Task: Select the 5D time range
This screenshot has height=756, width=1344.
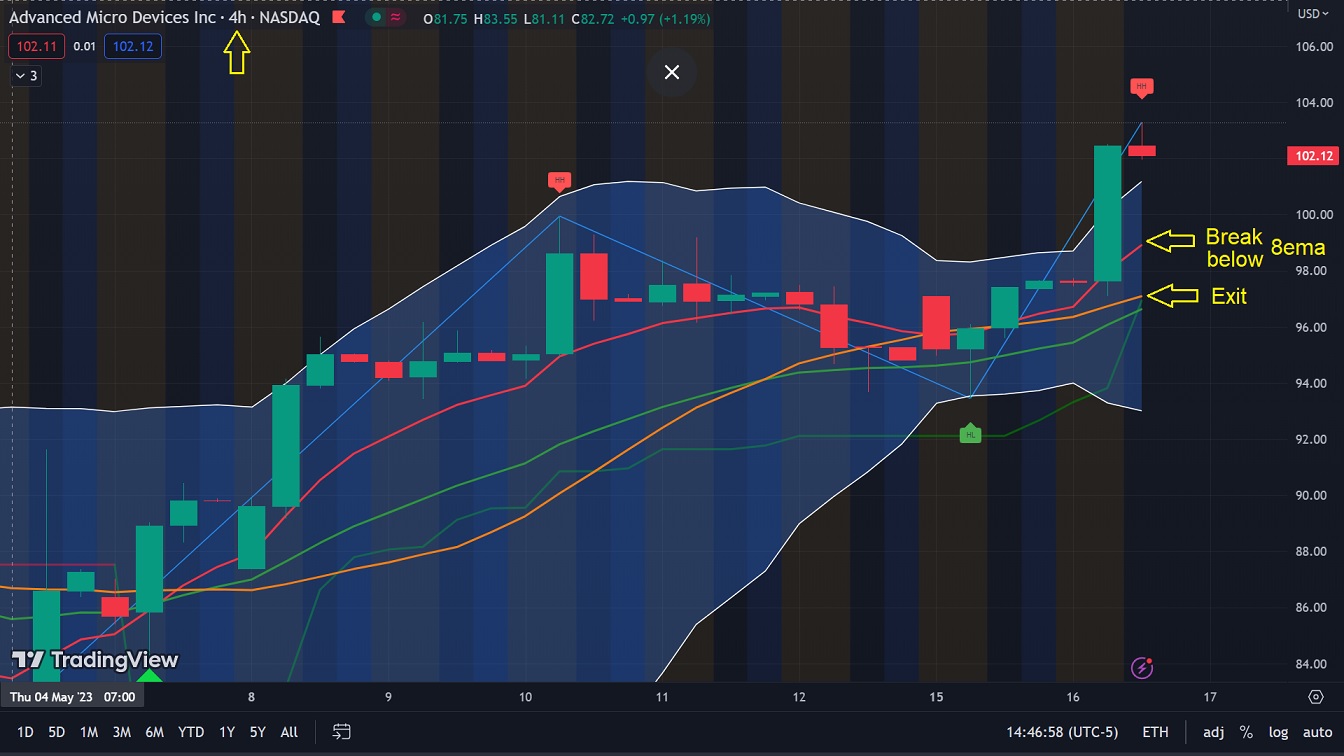Action: (x=57, y=732)
